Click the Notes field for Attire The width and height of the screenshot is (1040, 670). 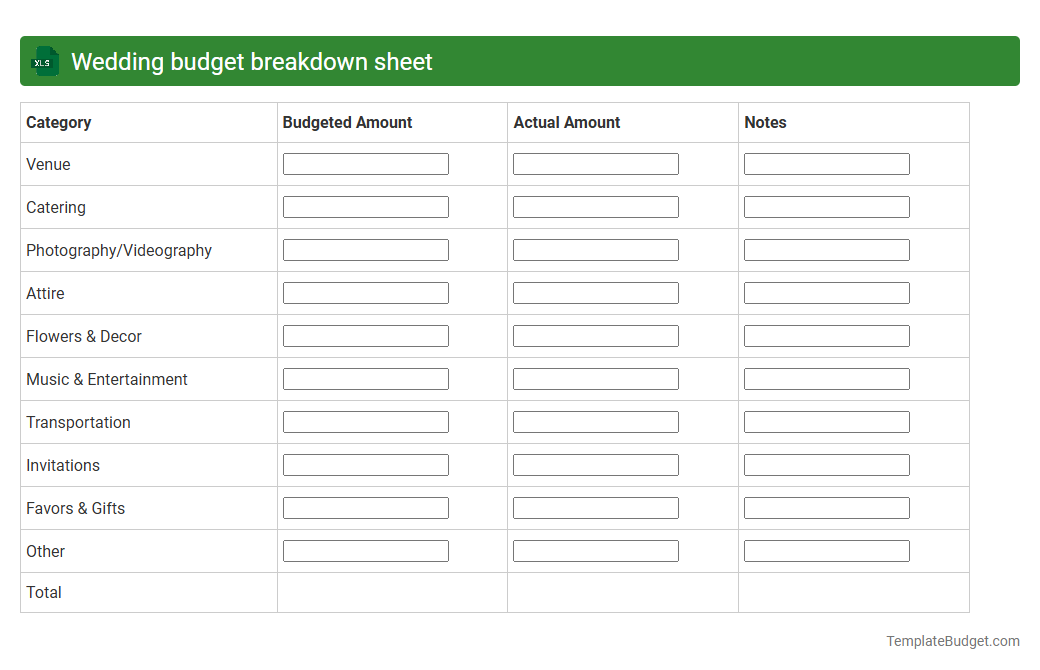coord(826,292)
